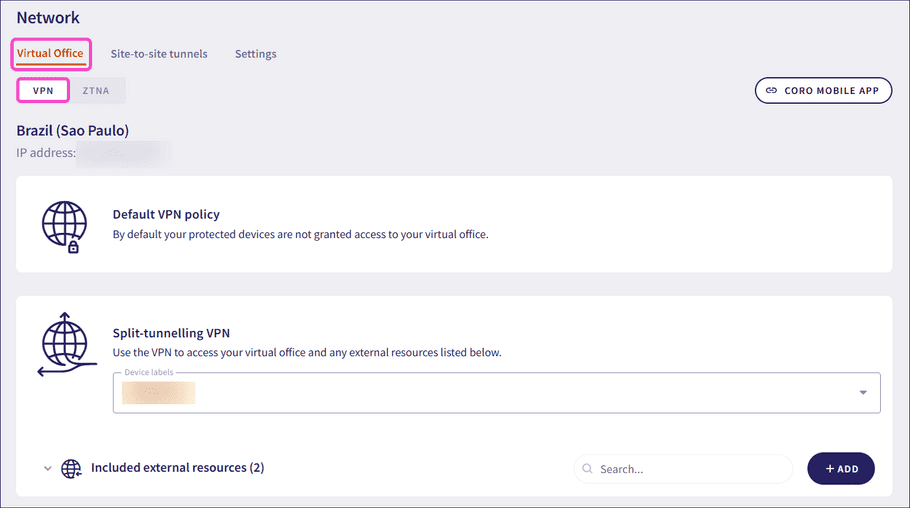This screenshot has height=508, width=910.
Task: Click the Brazil (Sao Paulo) location heading
Action: 73,130
